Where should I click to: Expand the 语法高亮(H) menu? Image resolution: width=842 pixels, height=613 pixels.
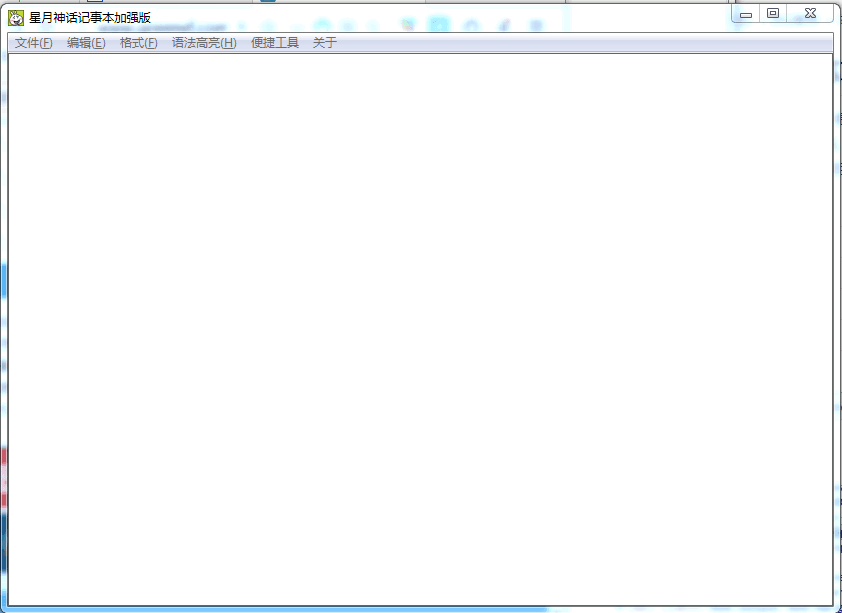coord(204,43)
